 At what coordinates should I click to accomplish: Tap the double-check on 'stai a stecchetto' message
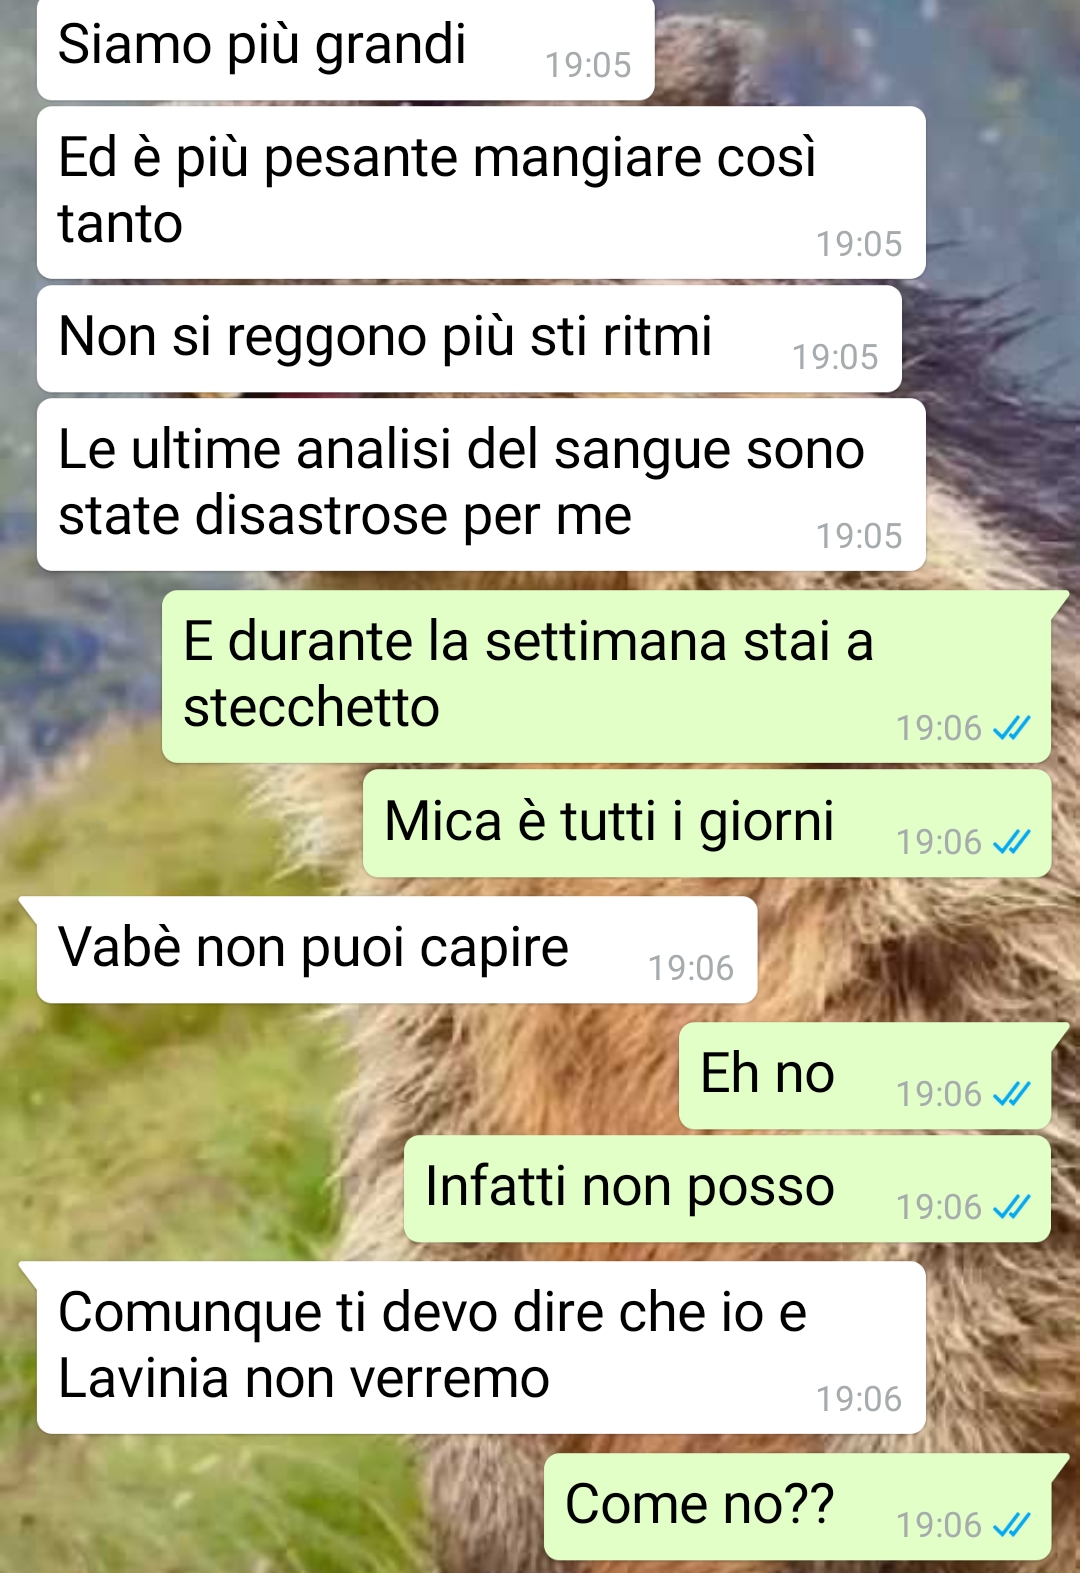click(1011, 727)
